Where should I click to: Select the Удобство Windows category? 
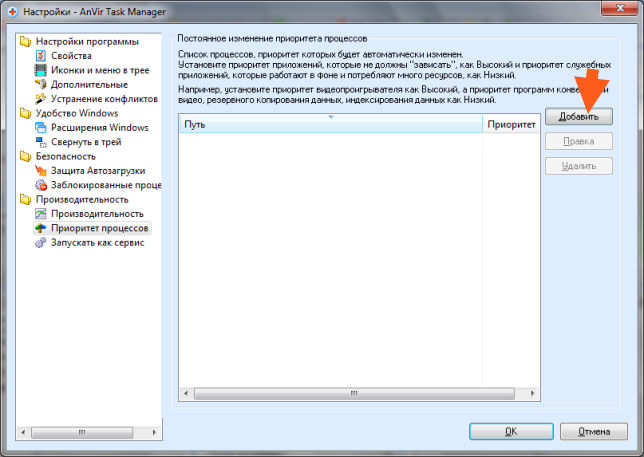point(77,113)
